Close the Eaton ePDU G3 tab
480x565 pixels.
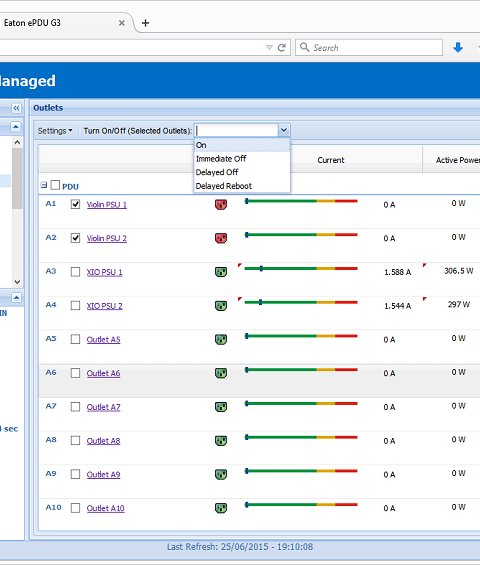[x=122, y=23]
